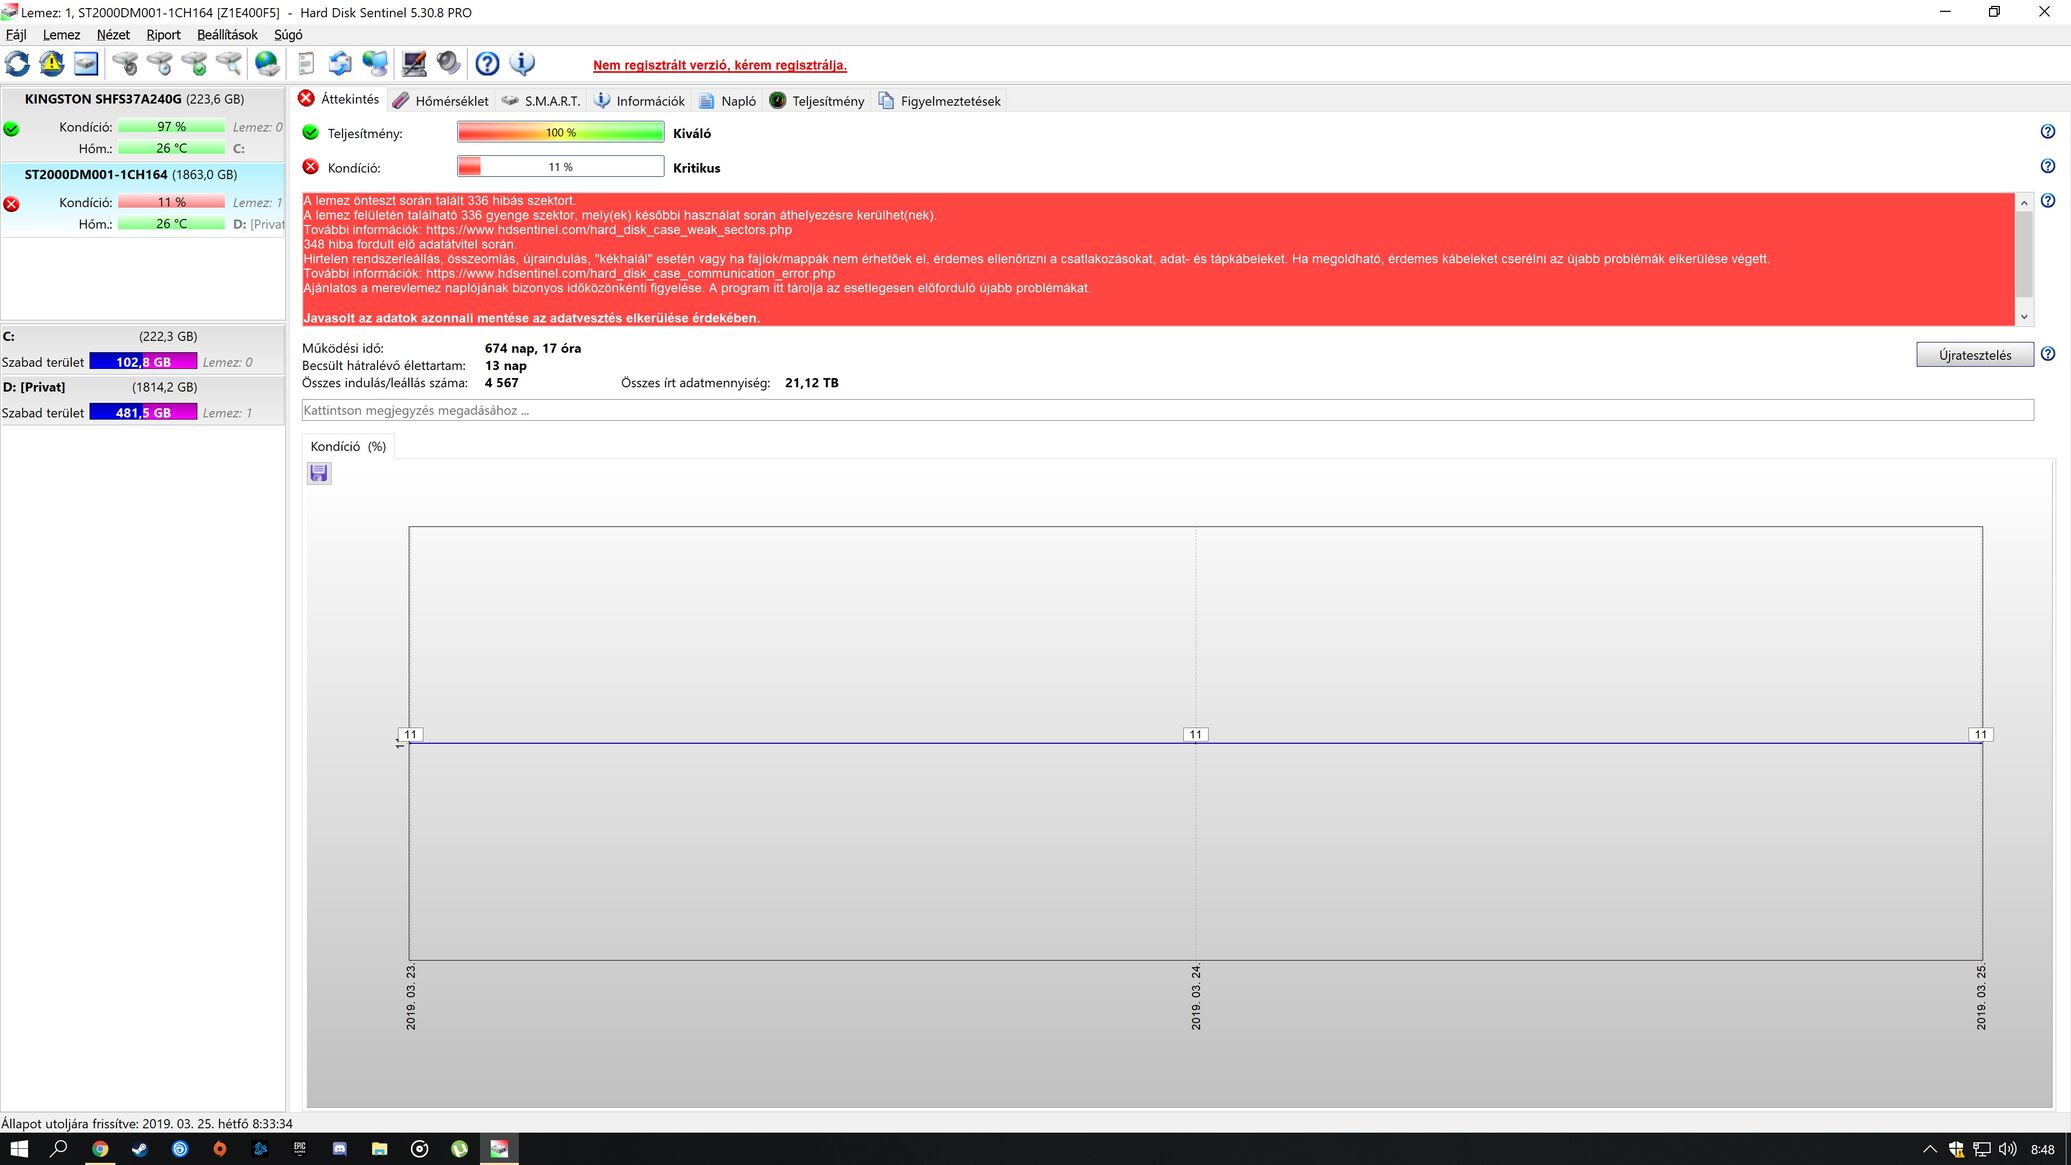Viewport: 2071px width, 1165px height.
Task: Click the weak sectors hdsentinel URL text
Action: 608,230
